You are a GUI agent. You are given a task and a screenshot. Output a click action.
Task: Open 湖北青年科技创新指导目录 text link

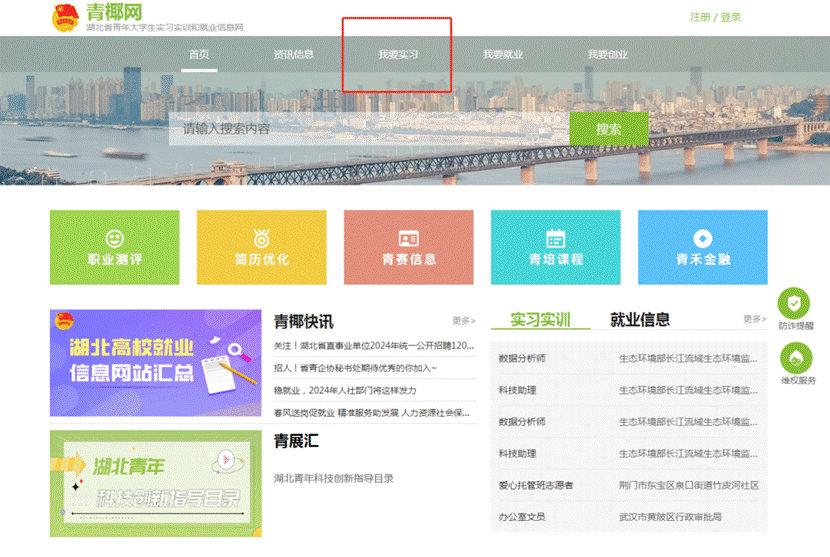click(x=333, y=478)
